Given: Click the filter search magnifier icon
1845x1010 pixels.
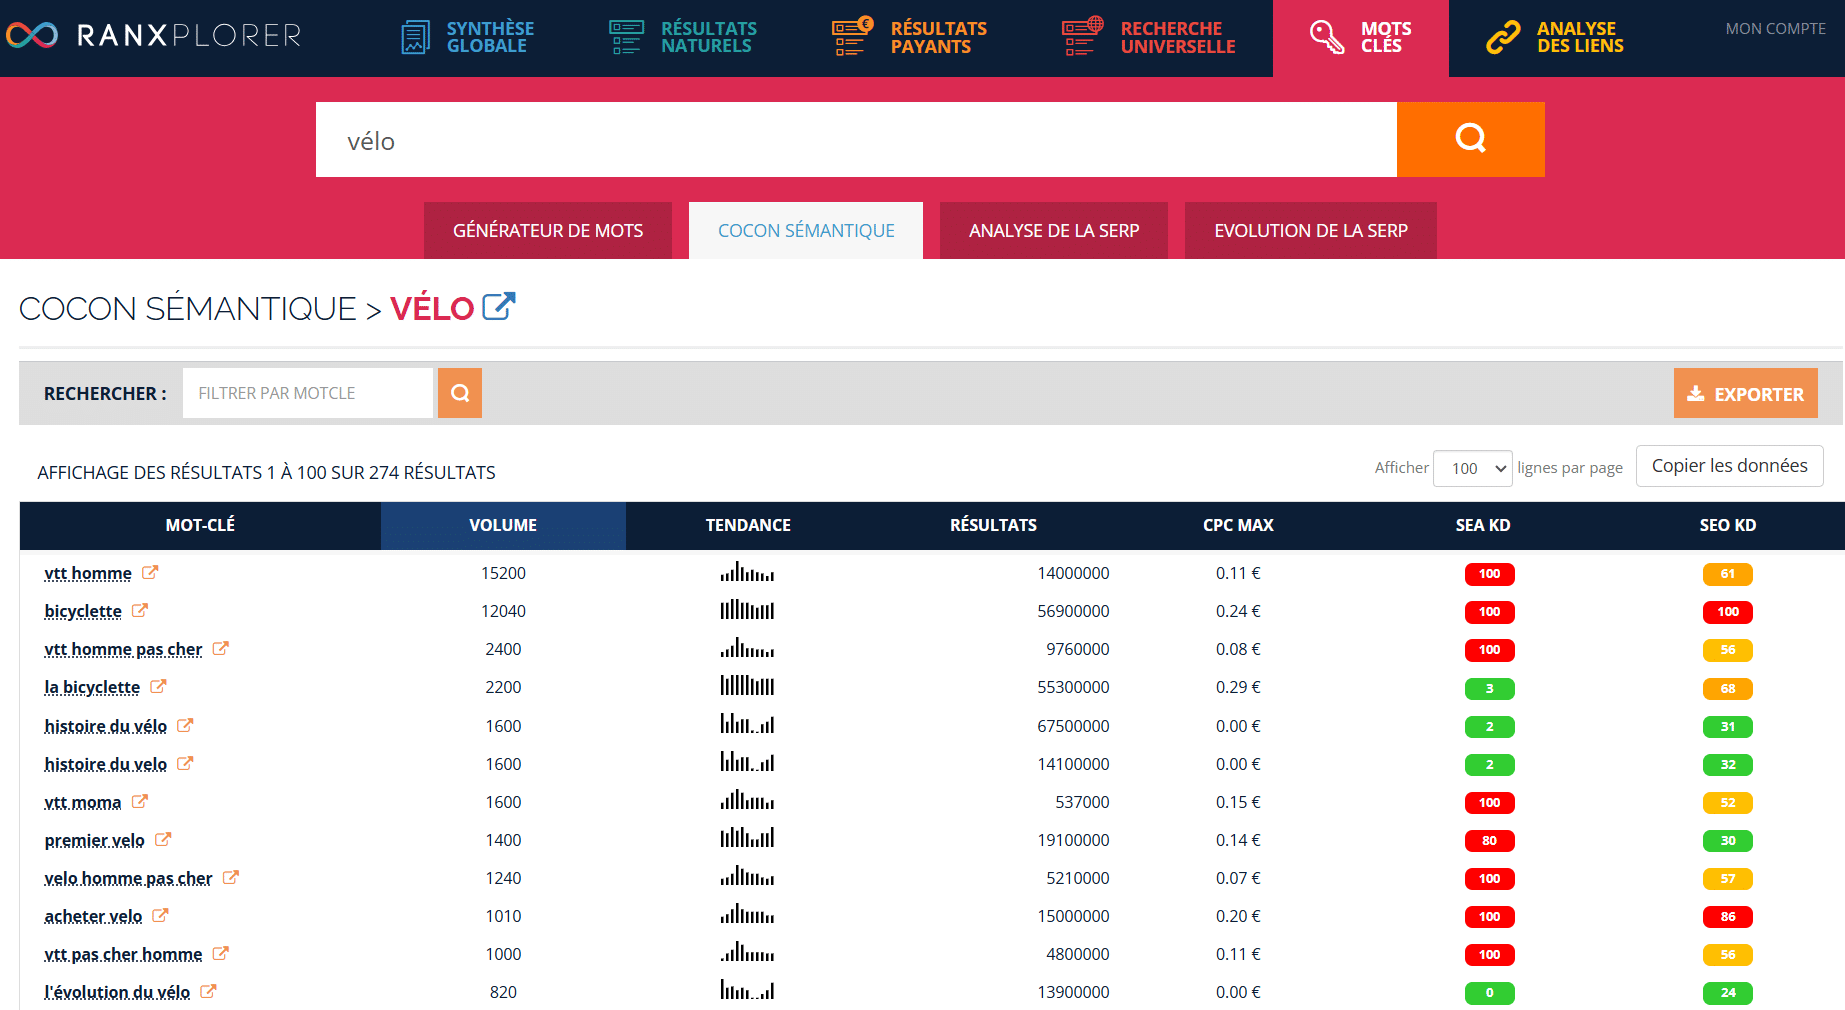Looking at the screenshot, I should tap(460, 393).
